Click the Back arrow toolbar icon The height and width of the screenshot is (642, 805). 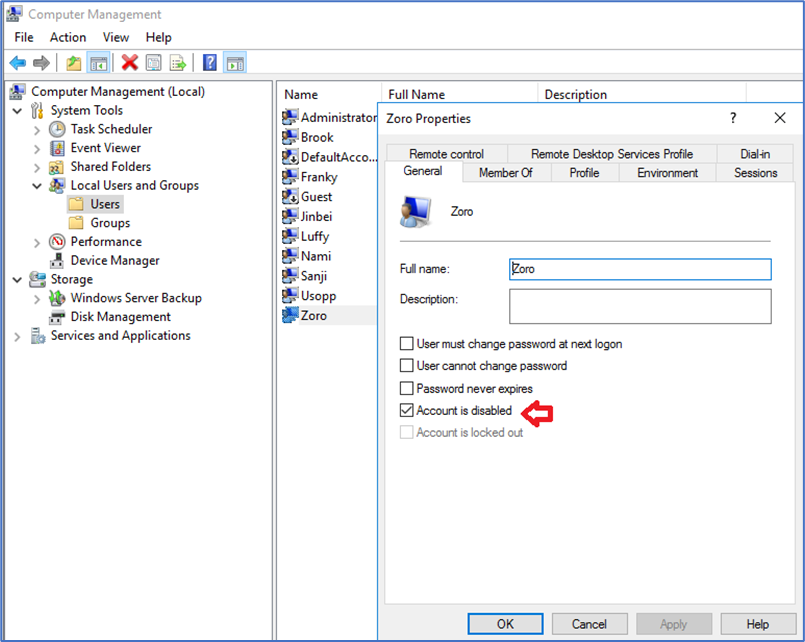point(18,63)
